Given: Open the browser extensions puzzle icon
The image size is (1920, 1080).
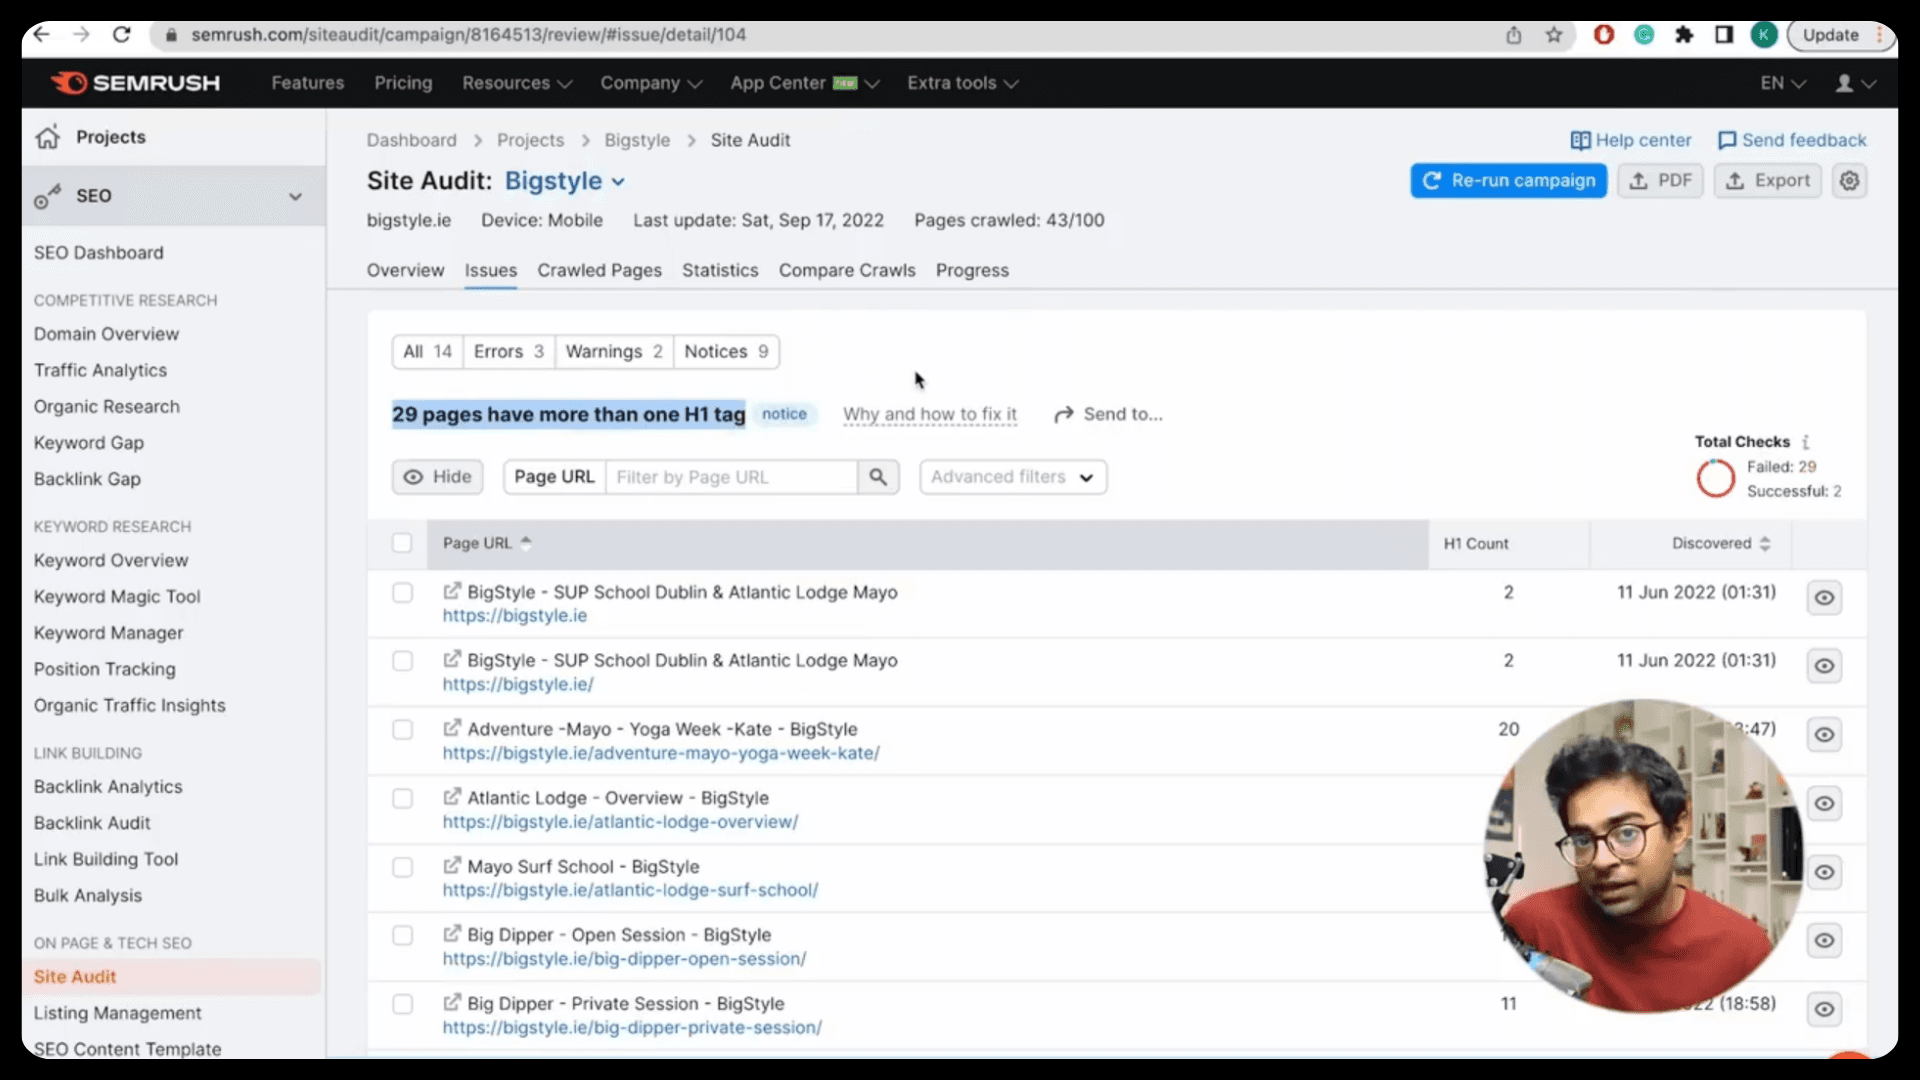Looking at the screenshot, I should pos(1684,35).
